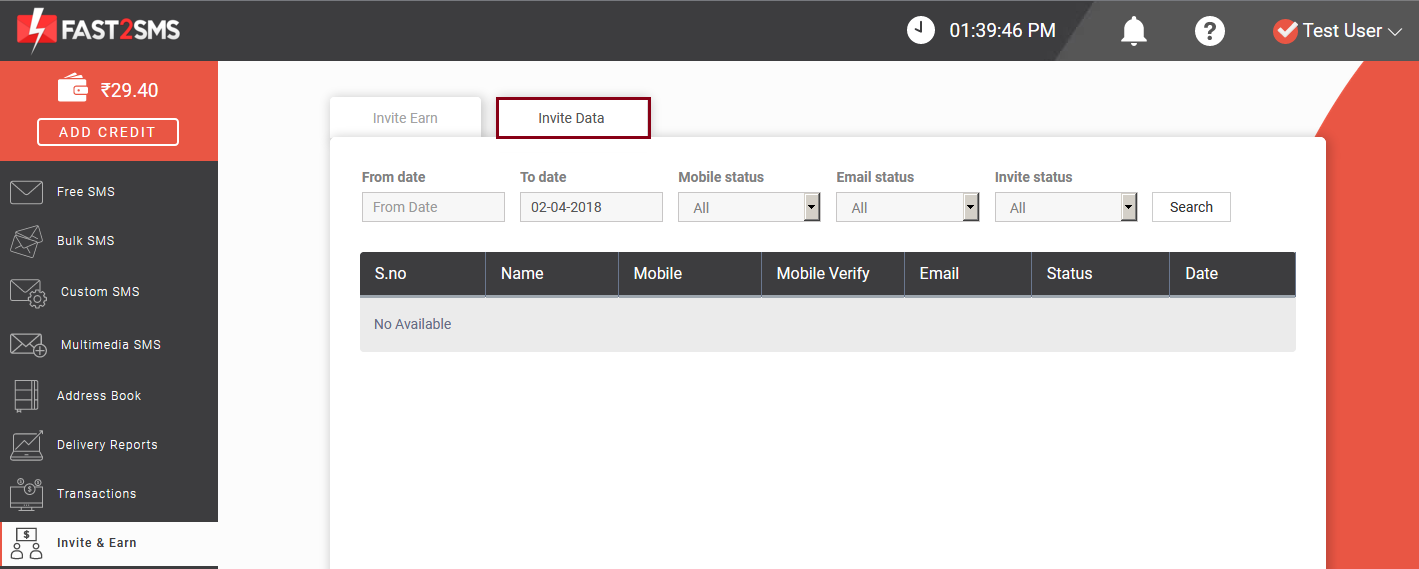The height and width of the screenshot is (569, 1419).
Task: Click the To date field 02-04-2018
Action: coord(591,207)
